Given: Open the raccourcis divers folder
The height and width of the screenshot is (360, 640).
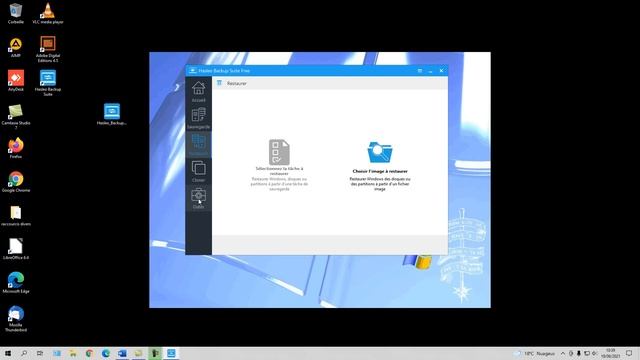Looking at the screenshot, I should pos(16,216).
